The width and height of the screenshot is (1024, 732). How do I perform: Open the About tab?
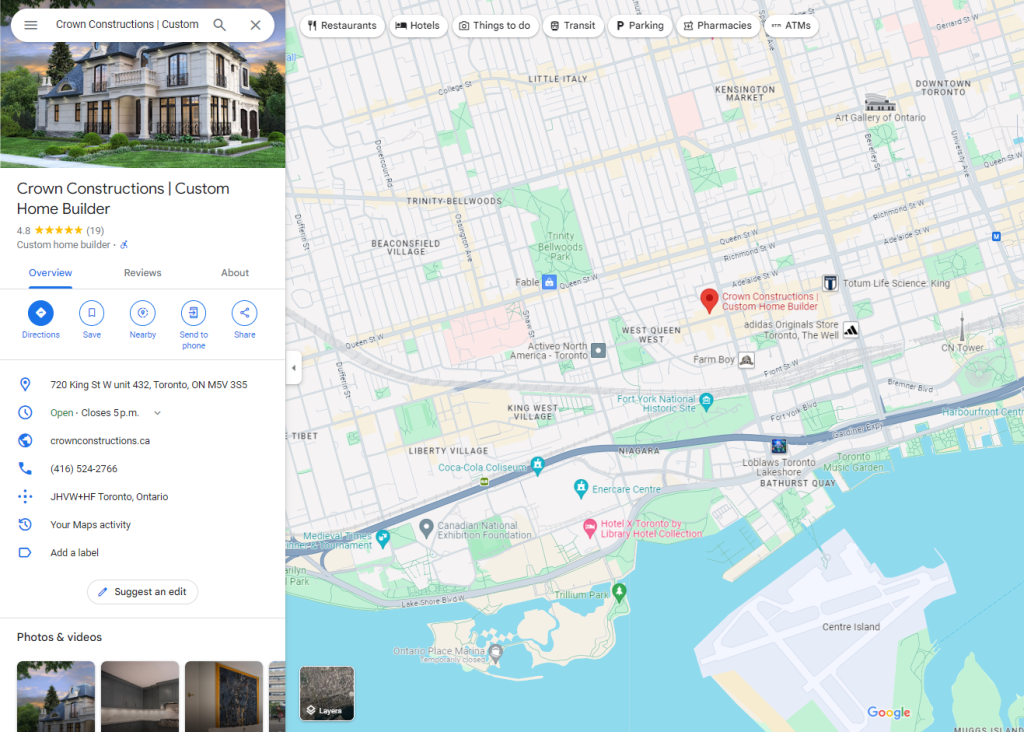click(x=235, y=272)
